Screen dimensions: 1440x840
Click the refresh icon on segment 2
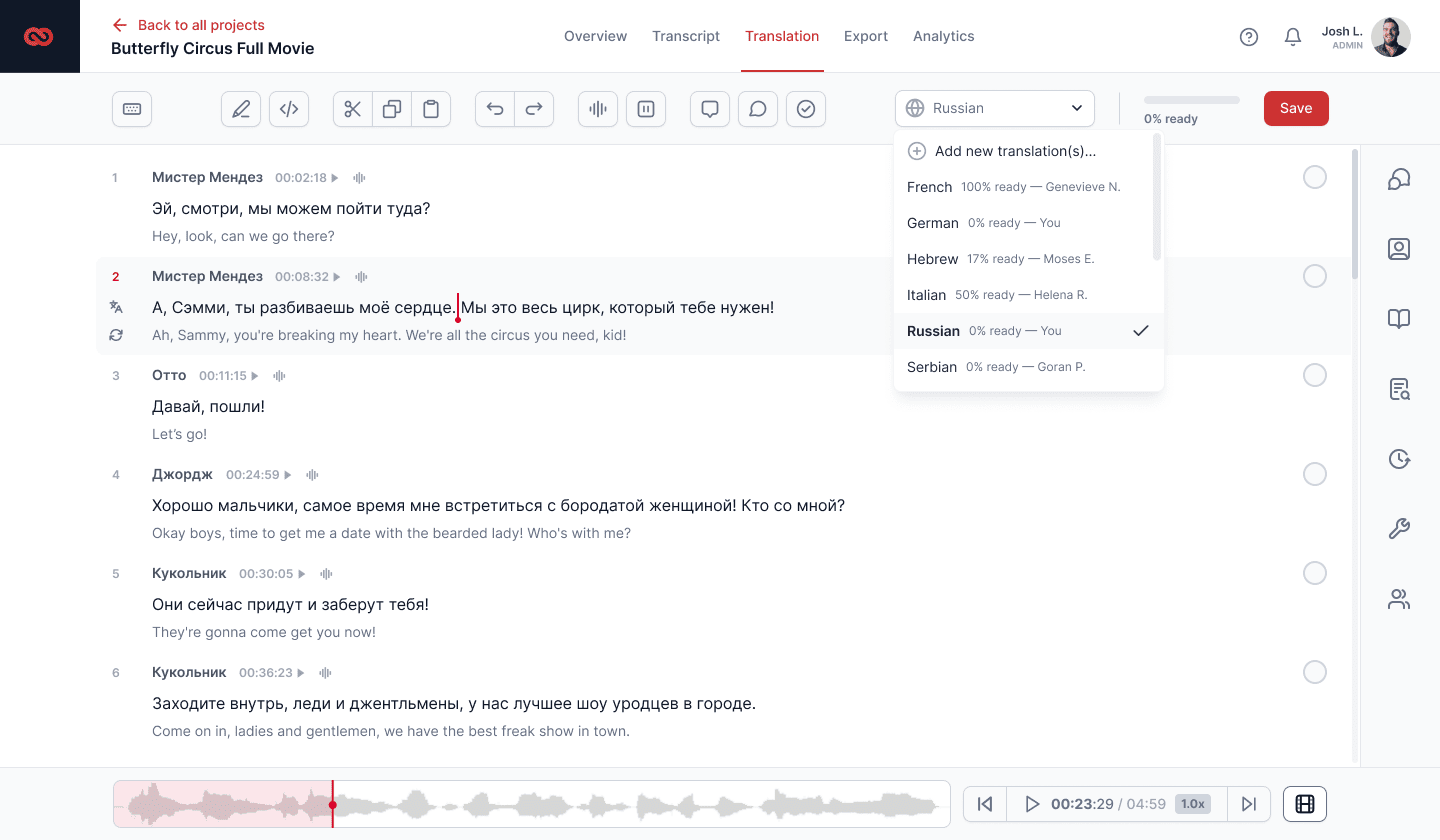(116, 335)
